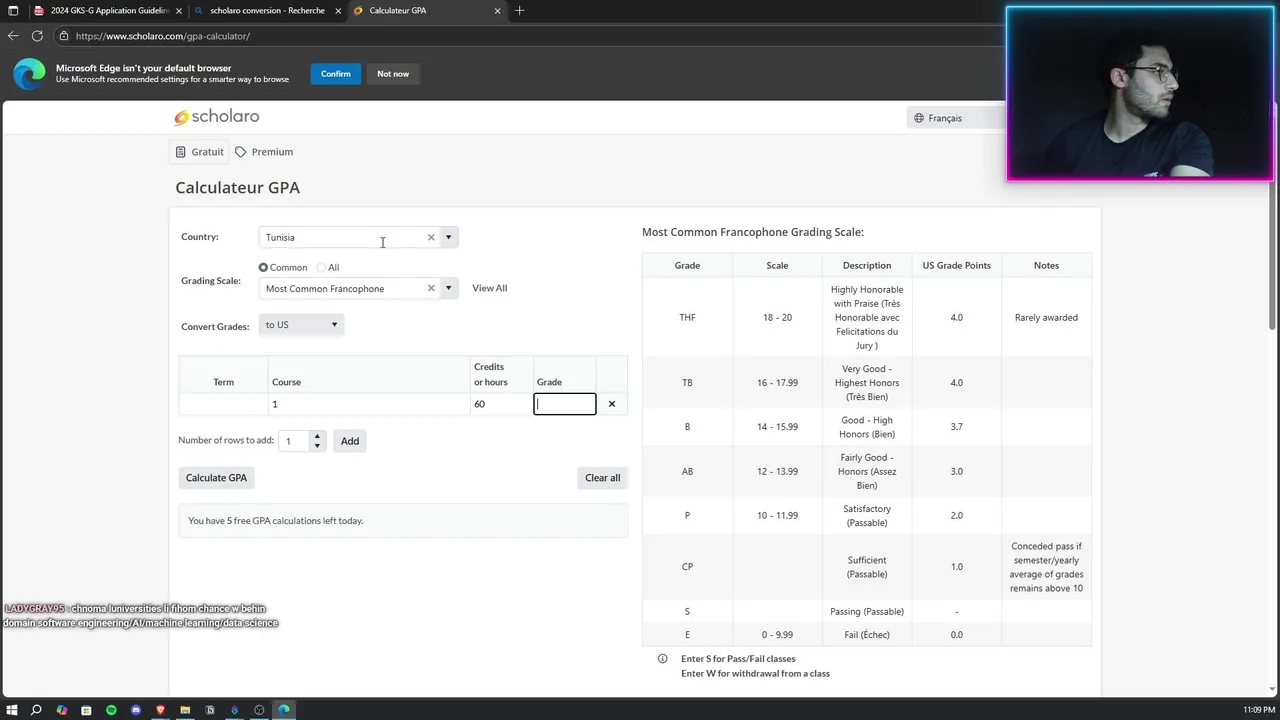
Task: Close the scholaro conversion search tab
Action: [338, 11]
